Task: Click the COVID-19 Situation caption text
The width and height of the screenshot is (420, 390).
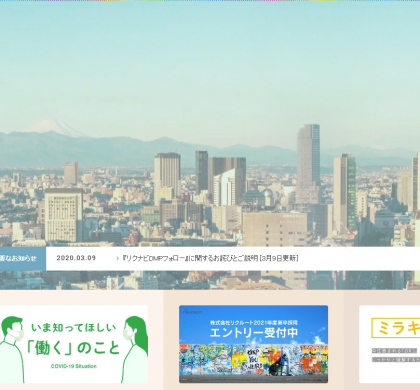Action: (74, 366)
